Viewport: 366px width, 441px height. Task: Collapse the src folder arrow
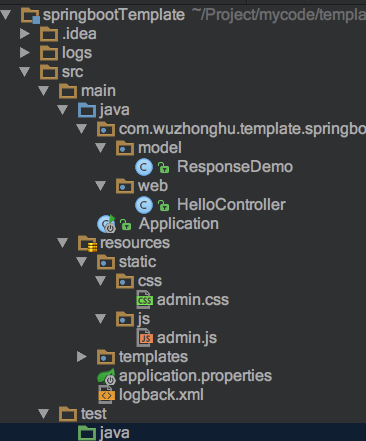[25, 72]
